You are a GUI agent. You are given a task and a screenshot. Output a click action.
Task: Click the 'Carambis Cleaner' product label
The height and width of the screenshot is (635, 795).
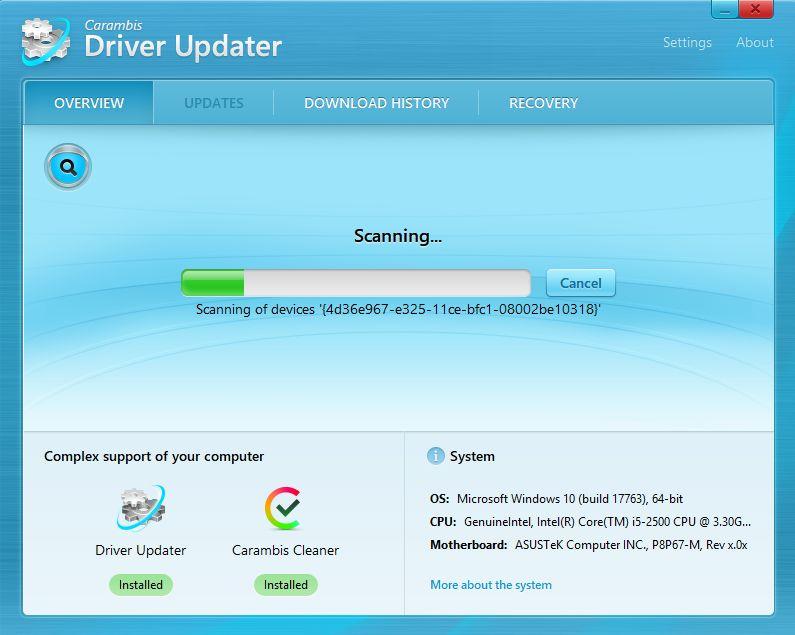pos(285,550)
